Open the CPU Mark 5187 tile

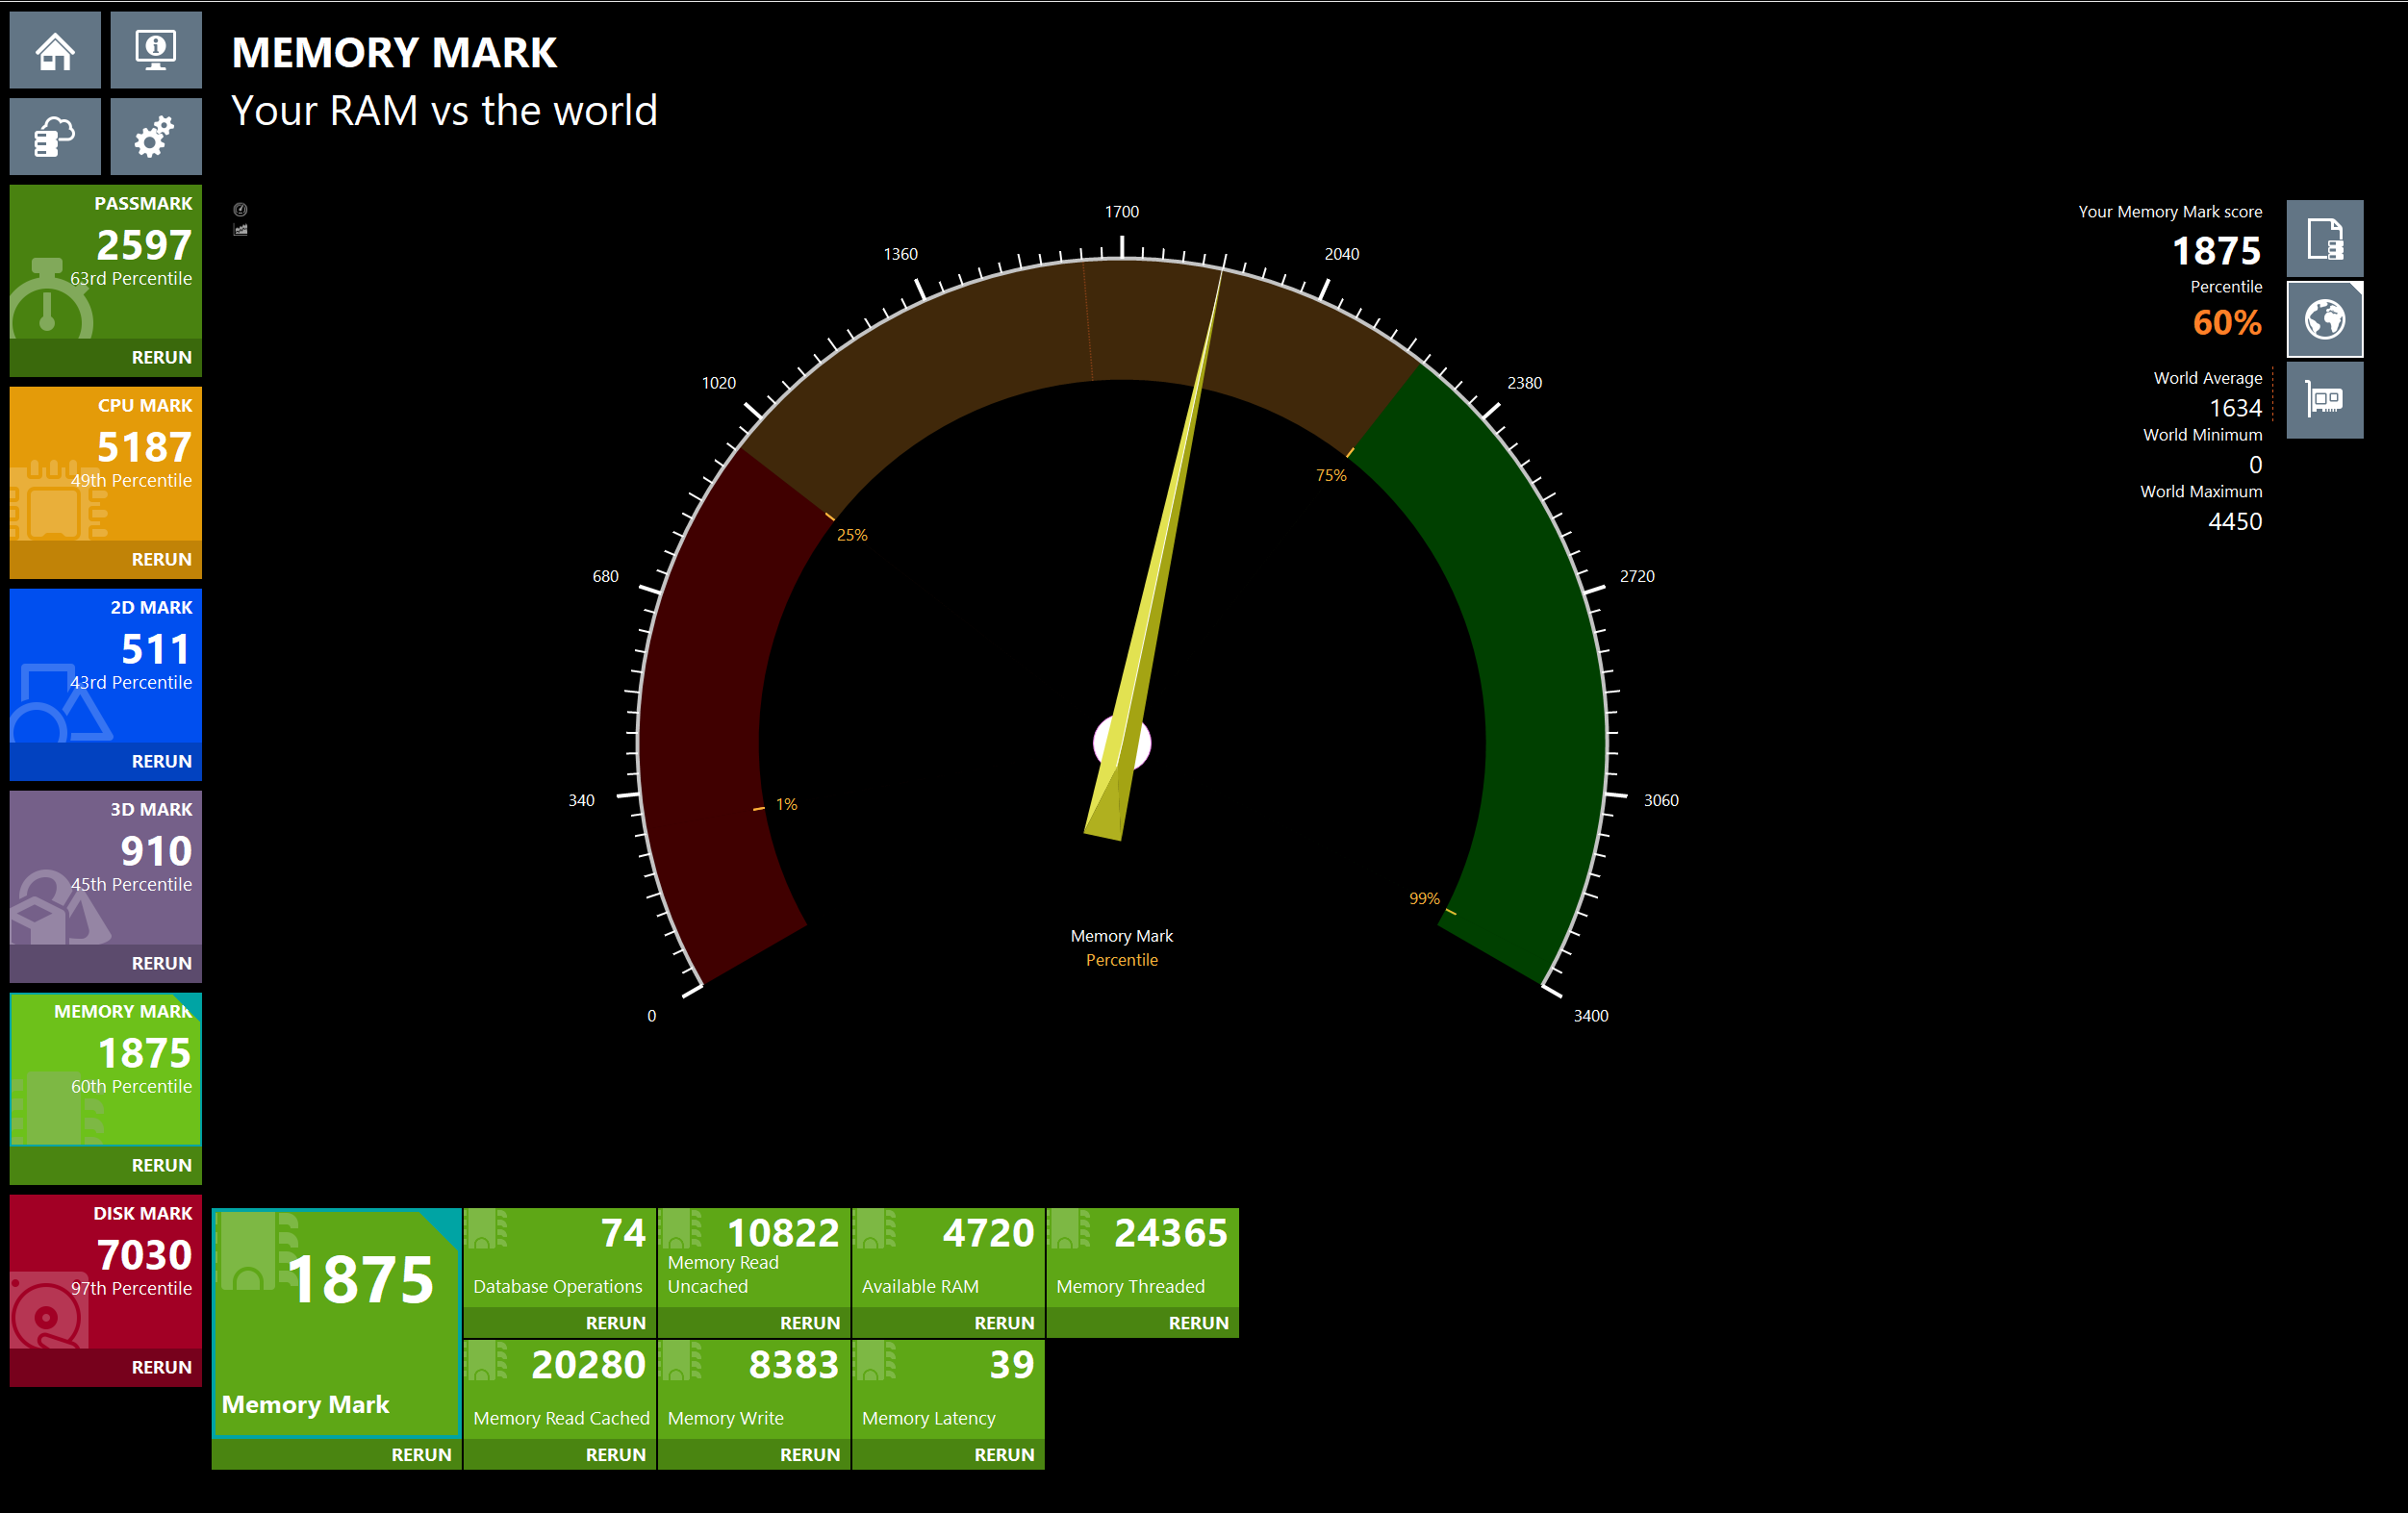tap(106, 464)
